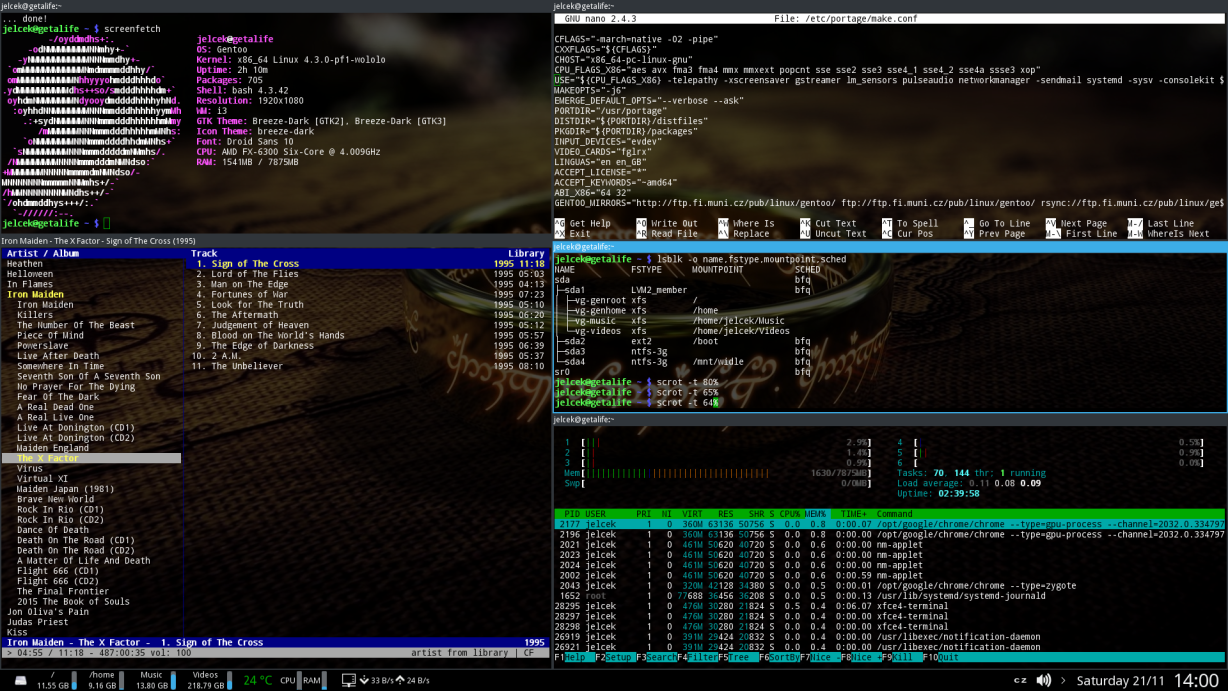
Task: Click the Artist / Album column header
Action: tap(43, 254)
